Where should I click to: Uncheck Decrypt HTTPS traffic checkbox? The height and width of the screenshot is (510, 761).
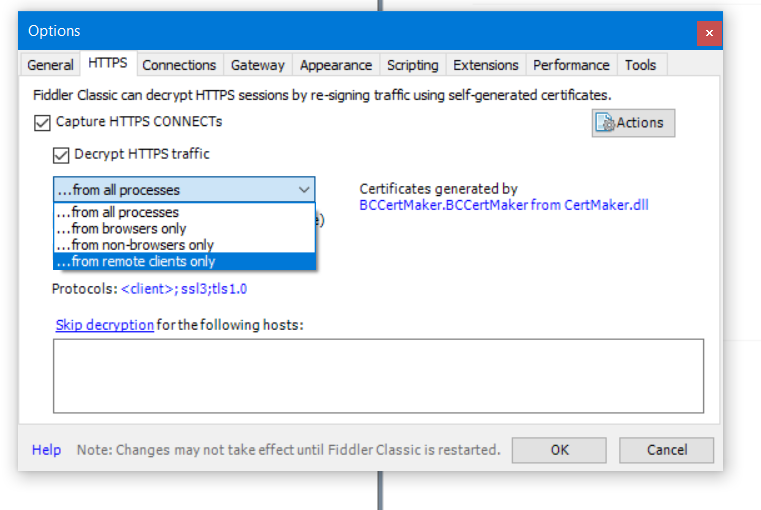point(62,155)
